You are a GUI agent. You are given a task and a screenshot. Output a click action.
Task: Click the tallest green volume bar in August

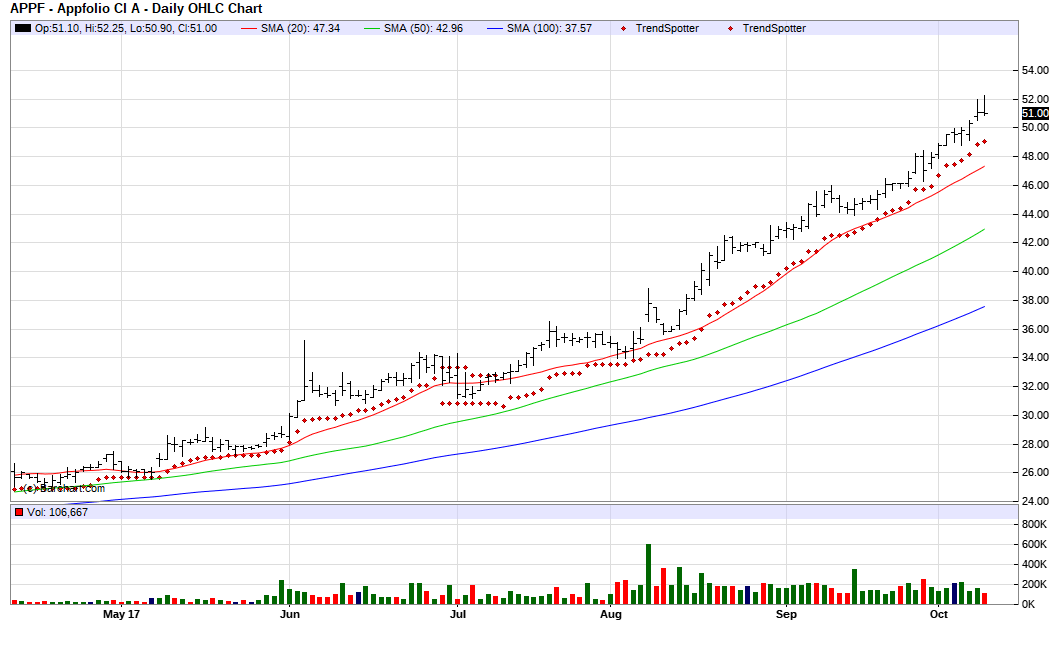pyautogui.click(x=648, y=574)
